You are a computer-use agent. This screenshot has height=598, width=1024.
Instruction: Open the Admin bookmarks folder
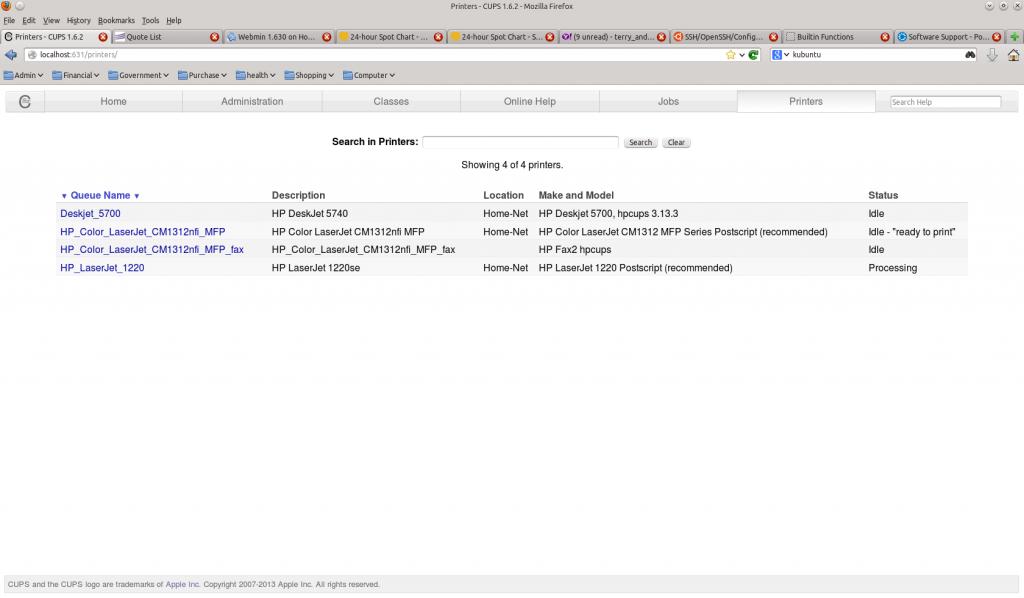(24, 75)
